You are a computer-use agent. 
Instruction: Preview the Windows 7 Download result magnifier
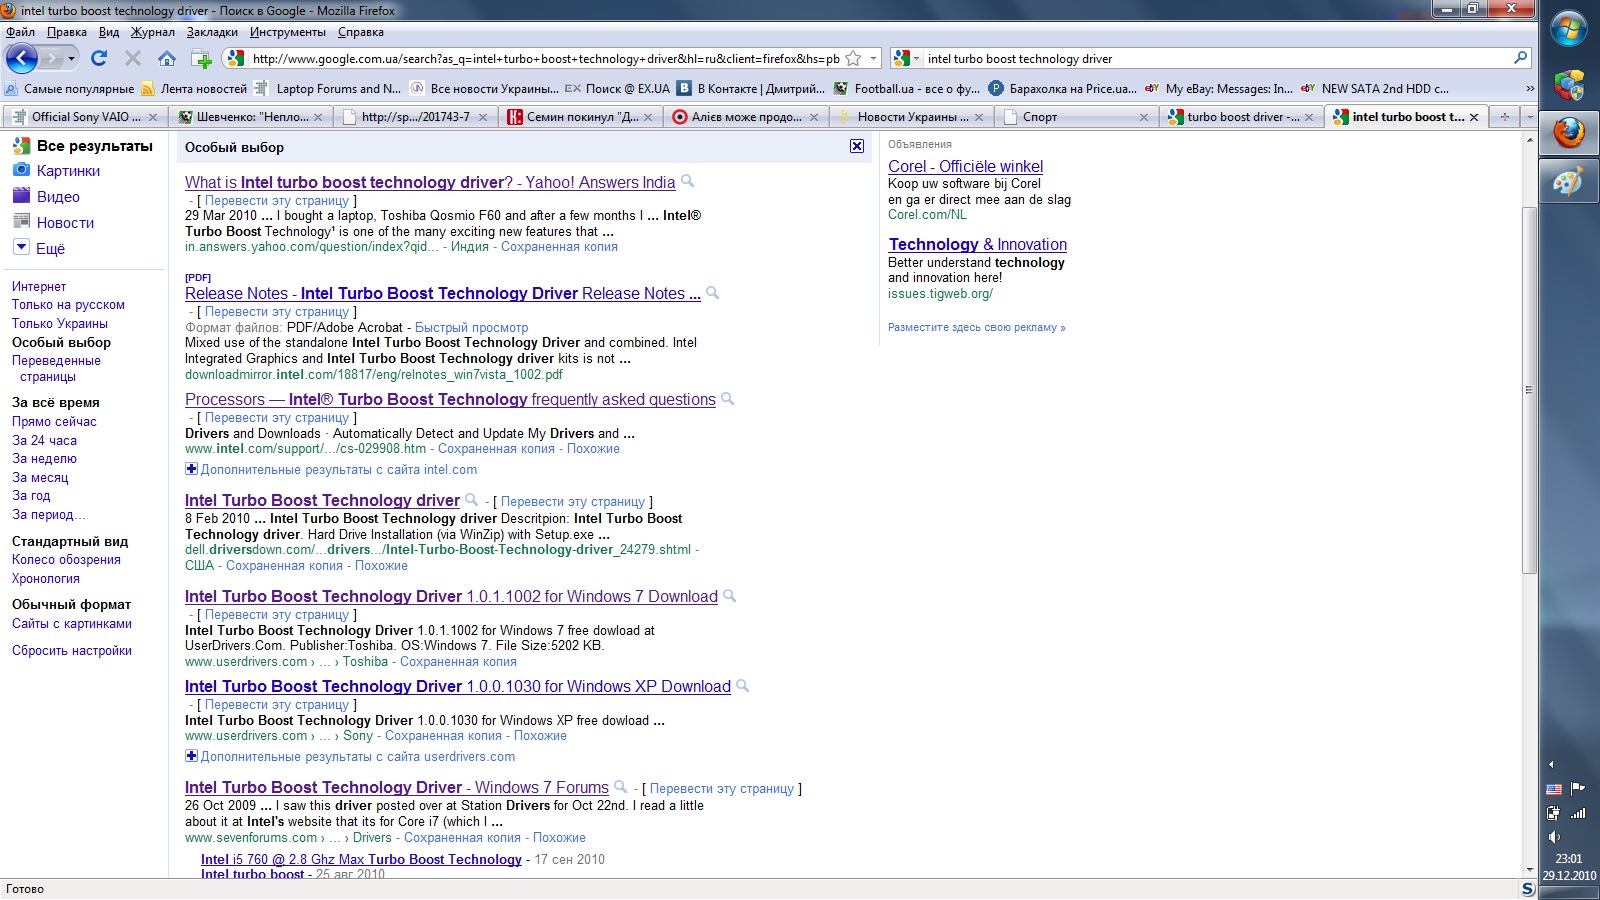coord(729,595)
